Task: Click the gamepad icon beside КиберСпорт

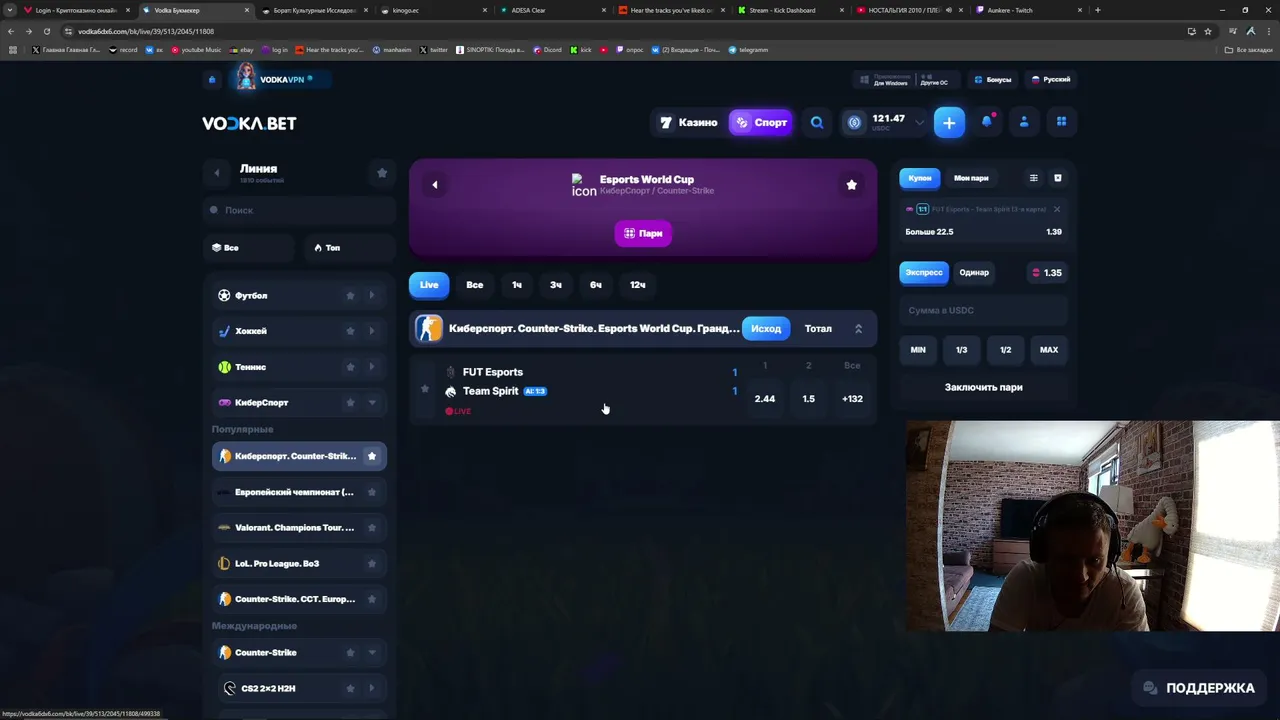Action: [x=224, y=402]
